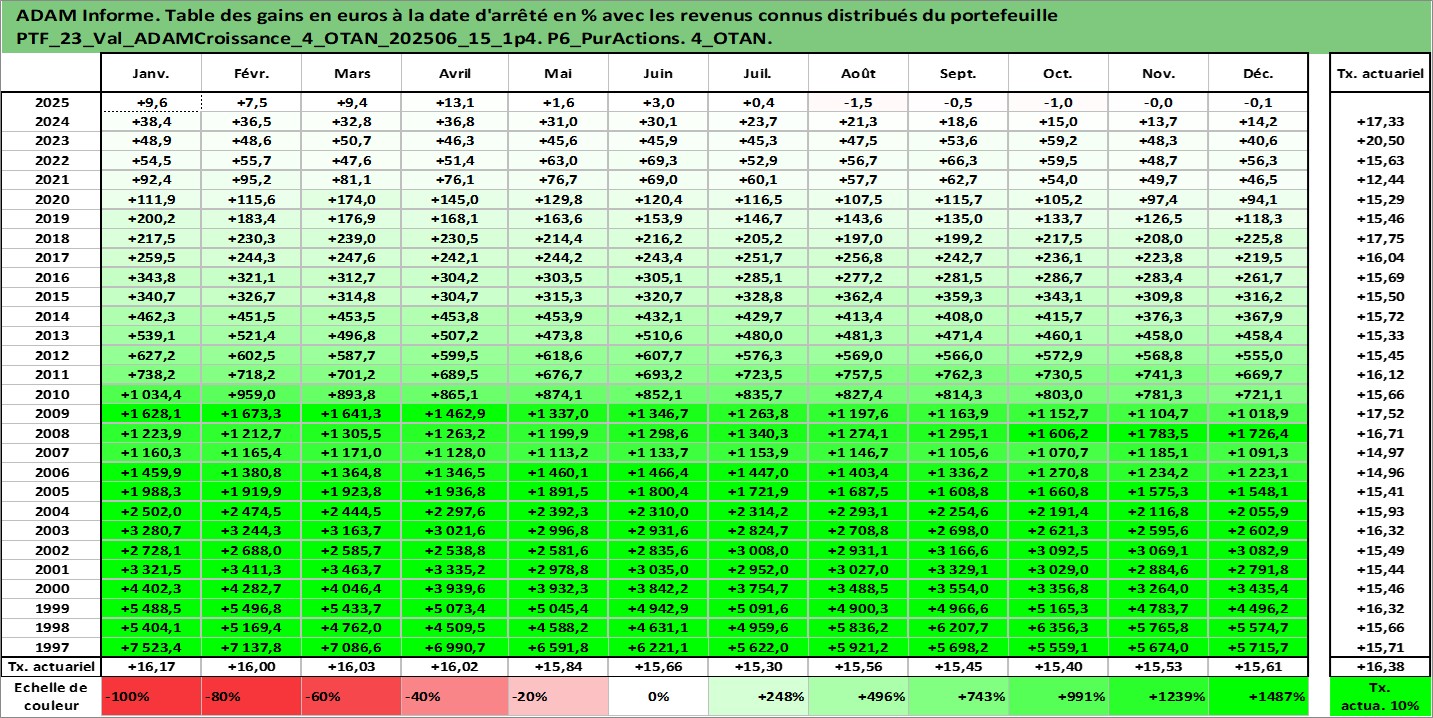Screen dimensions: 1433x718
Task: Click the 'Tx. actua. 10%' green cell
Action: (x=1379, y=696)
